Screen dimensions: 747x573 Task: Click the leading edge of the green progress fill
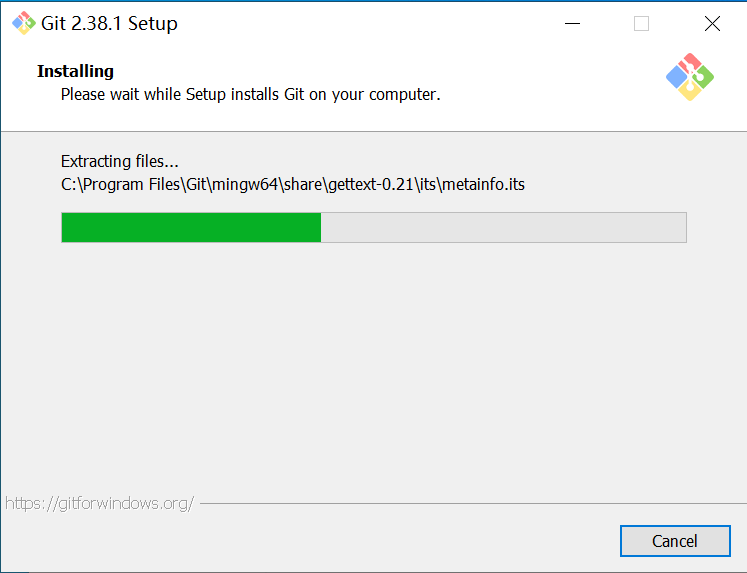319,227
